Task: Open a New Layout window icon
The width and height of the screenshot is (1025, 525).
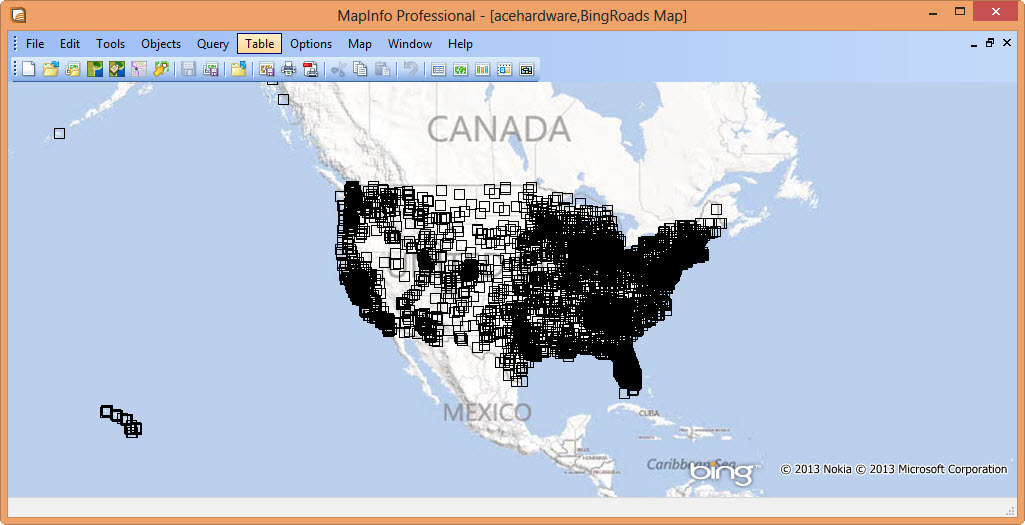Action: pos(504,69)
